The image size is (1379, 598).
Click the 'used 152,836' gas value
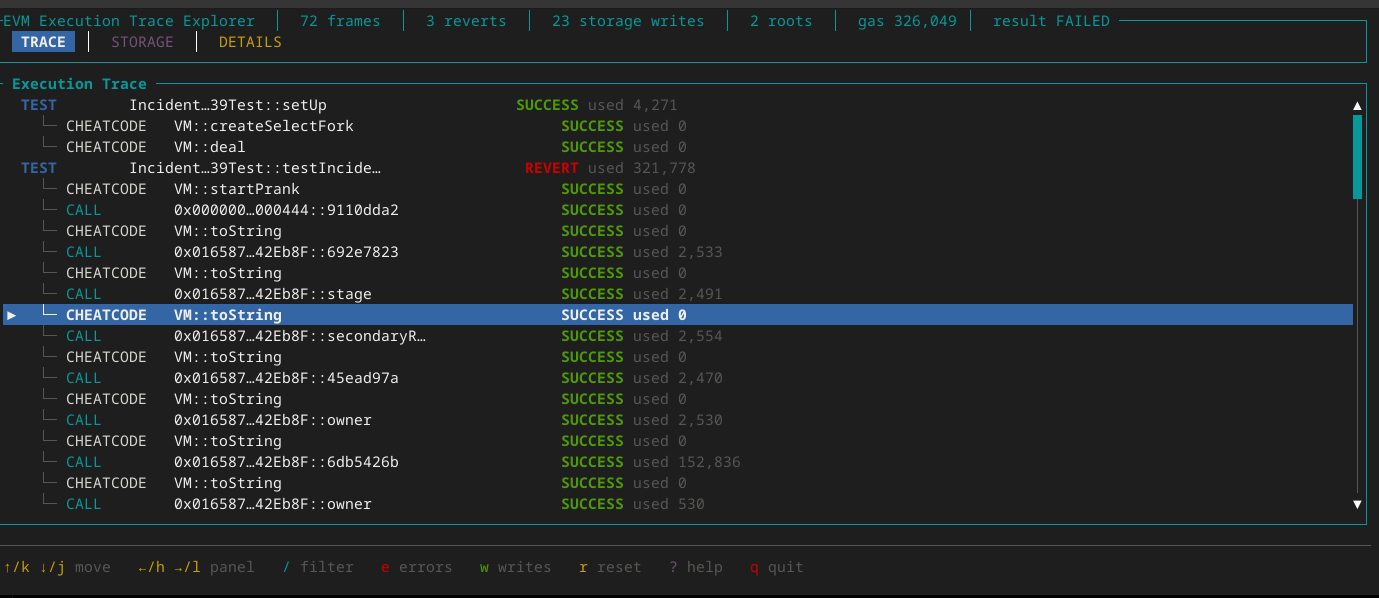click(687, 462)
